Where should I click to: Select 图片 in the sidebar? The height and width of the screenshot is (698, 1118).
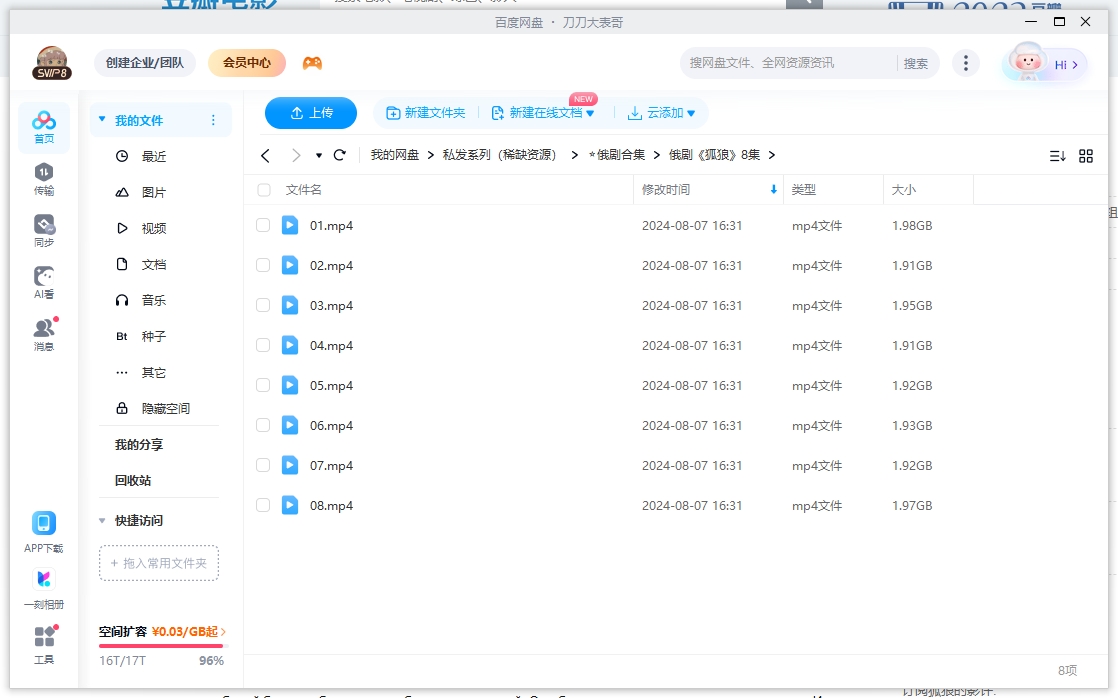pyautogui.click(x=153, y=193)
